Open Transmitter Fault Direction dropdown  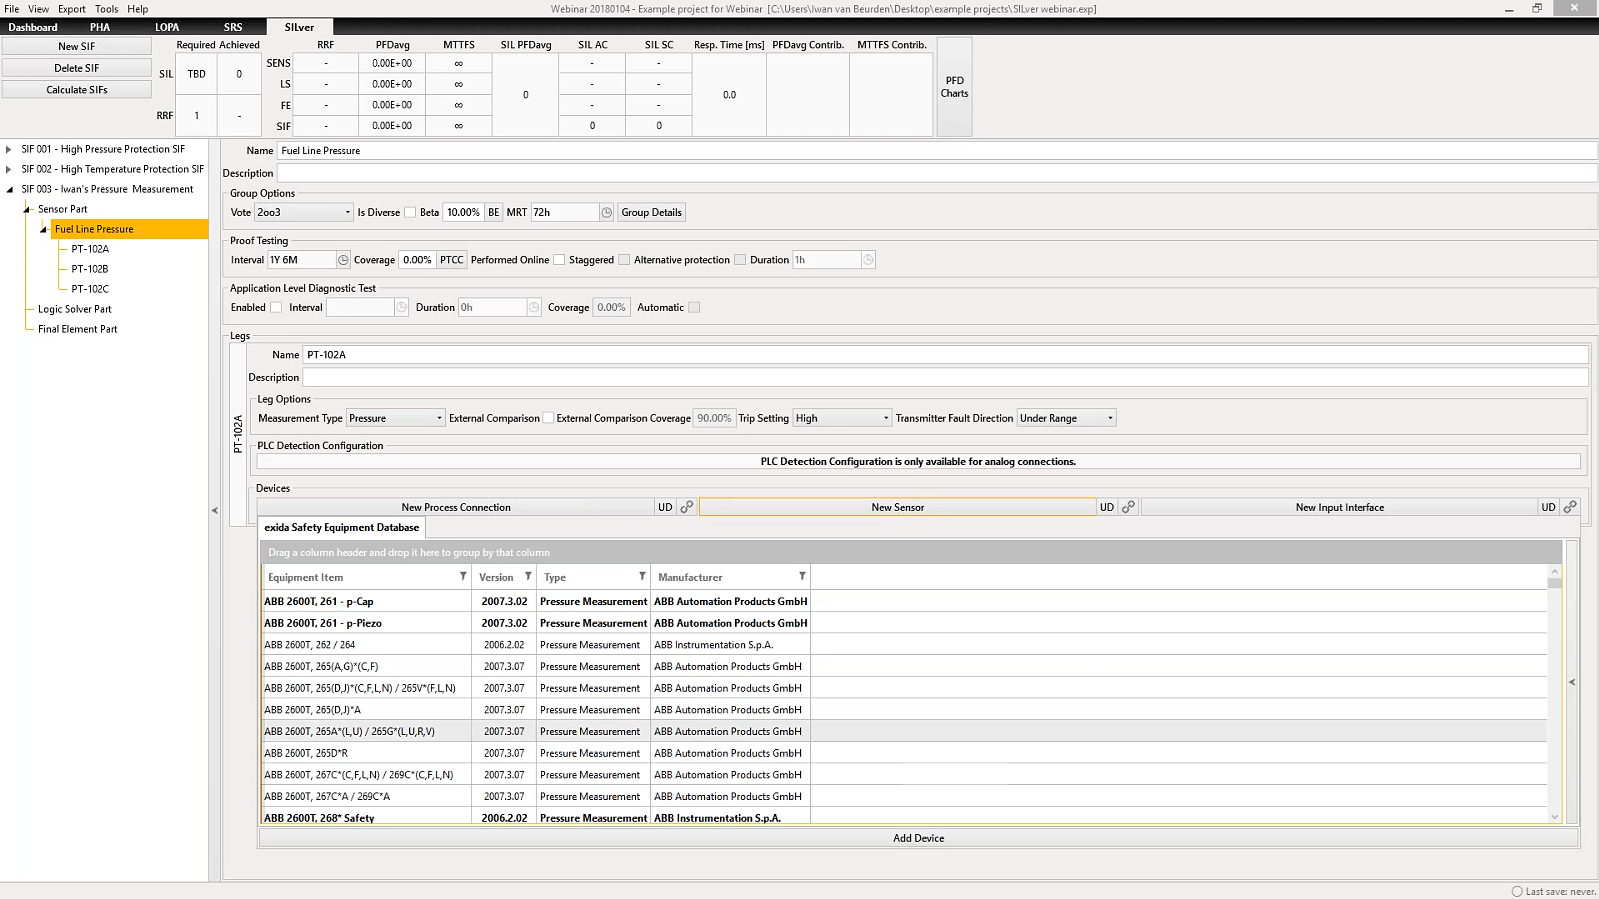coord(1066,418)
